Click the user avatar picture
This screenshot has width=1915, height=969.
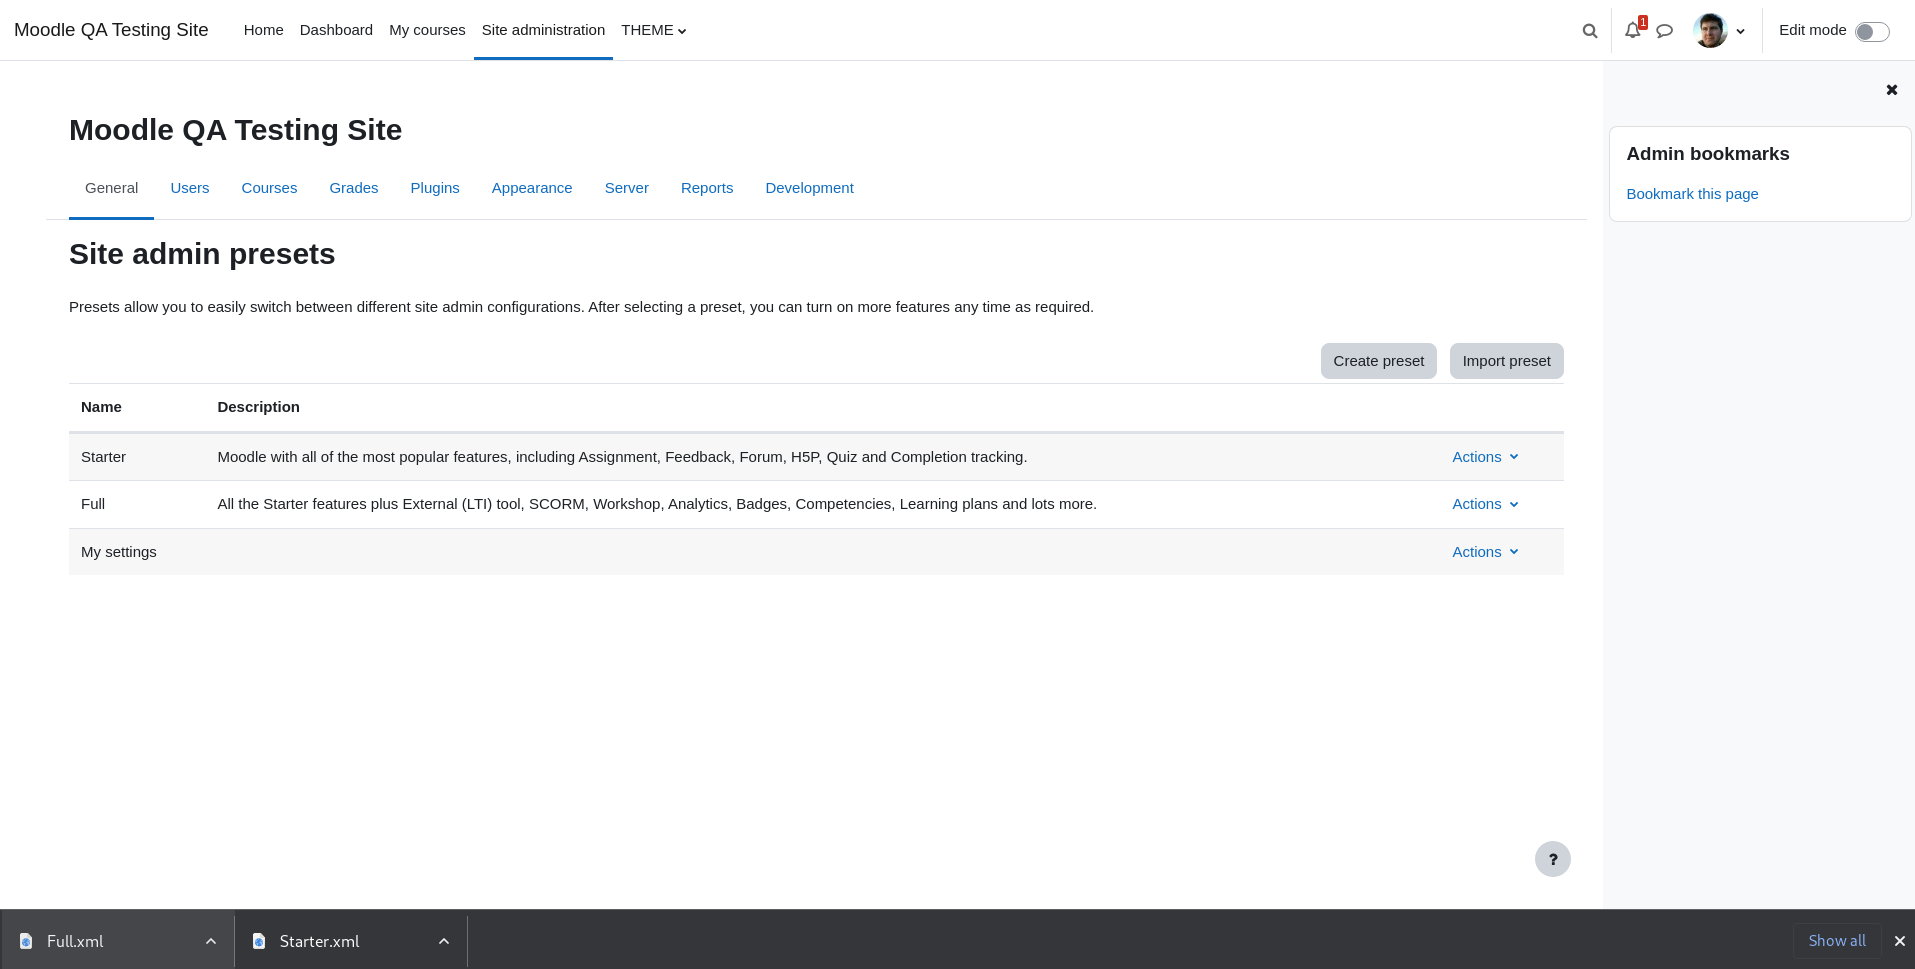[1711, 30]
